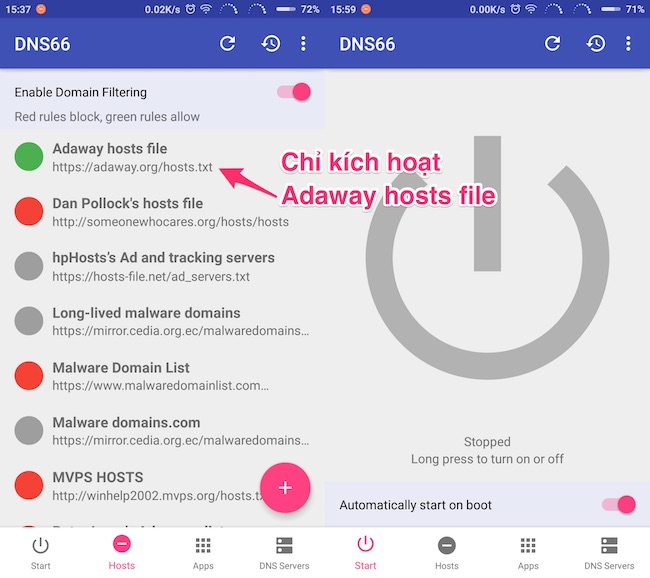Select hosts-file.net ad_servers.txt URL
Viewport: 650px width, 578px height.
click(151, 276)
